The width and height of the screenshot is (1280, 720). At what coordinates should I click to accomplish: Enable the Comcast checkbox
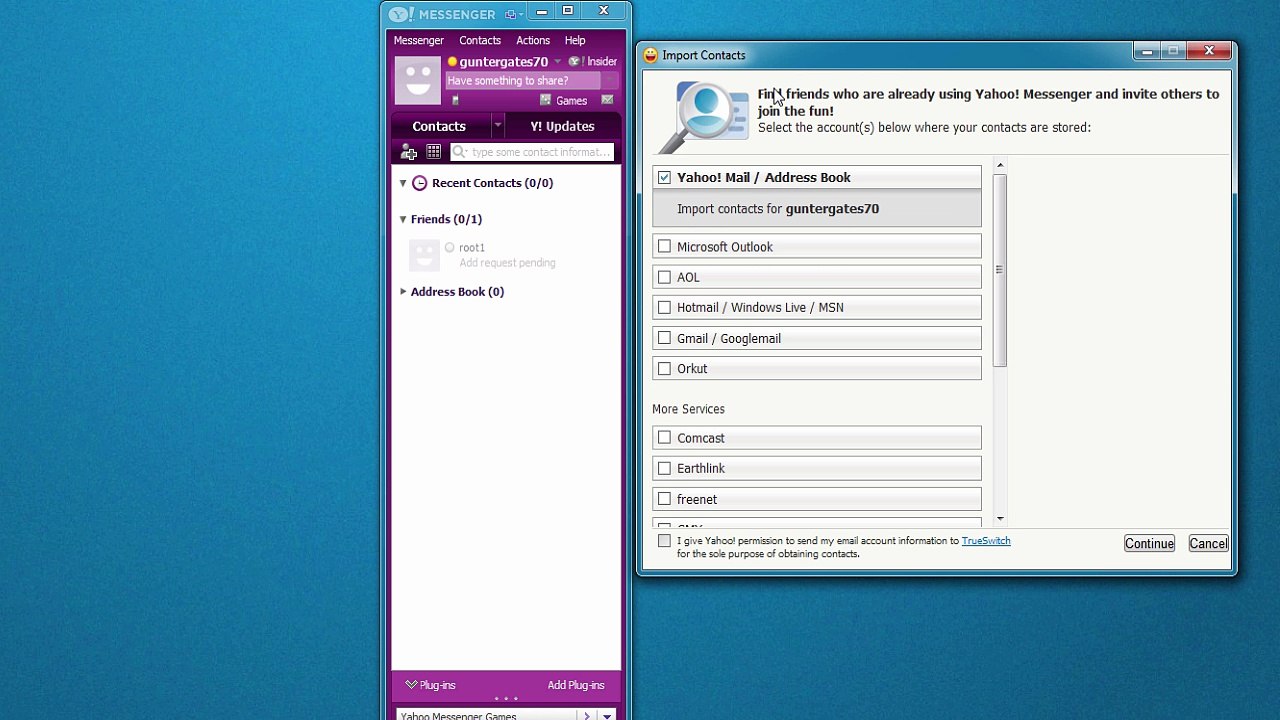point(664,437)
